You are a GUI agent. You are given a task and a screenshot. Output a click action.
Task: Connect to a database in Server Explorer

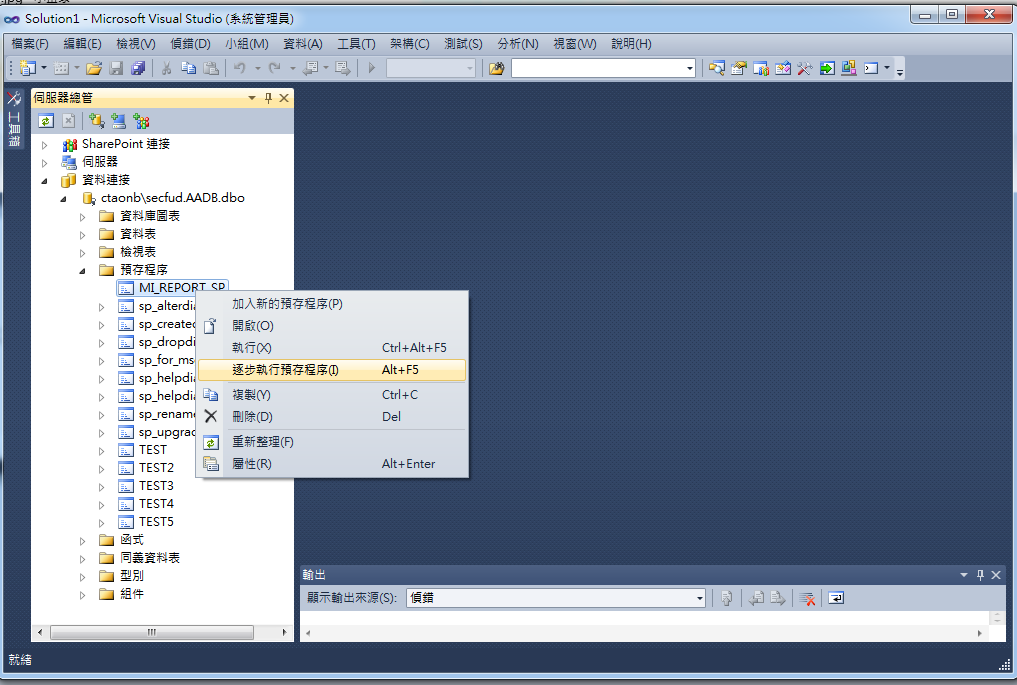click(x=96, y=120)
